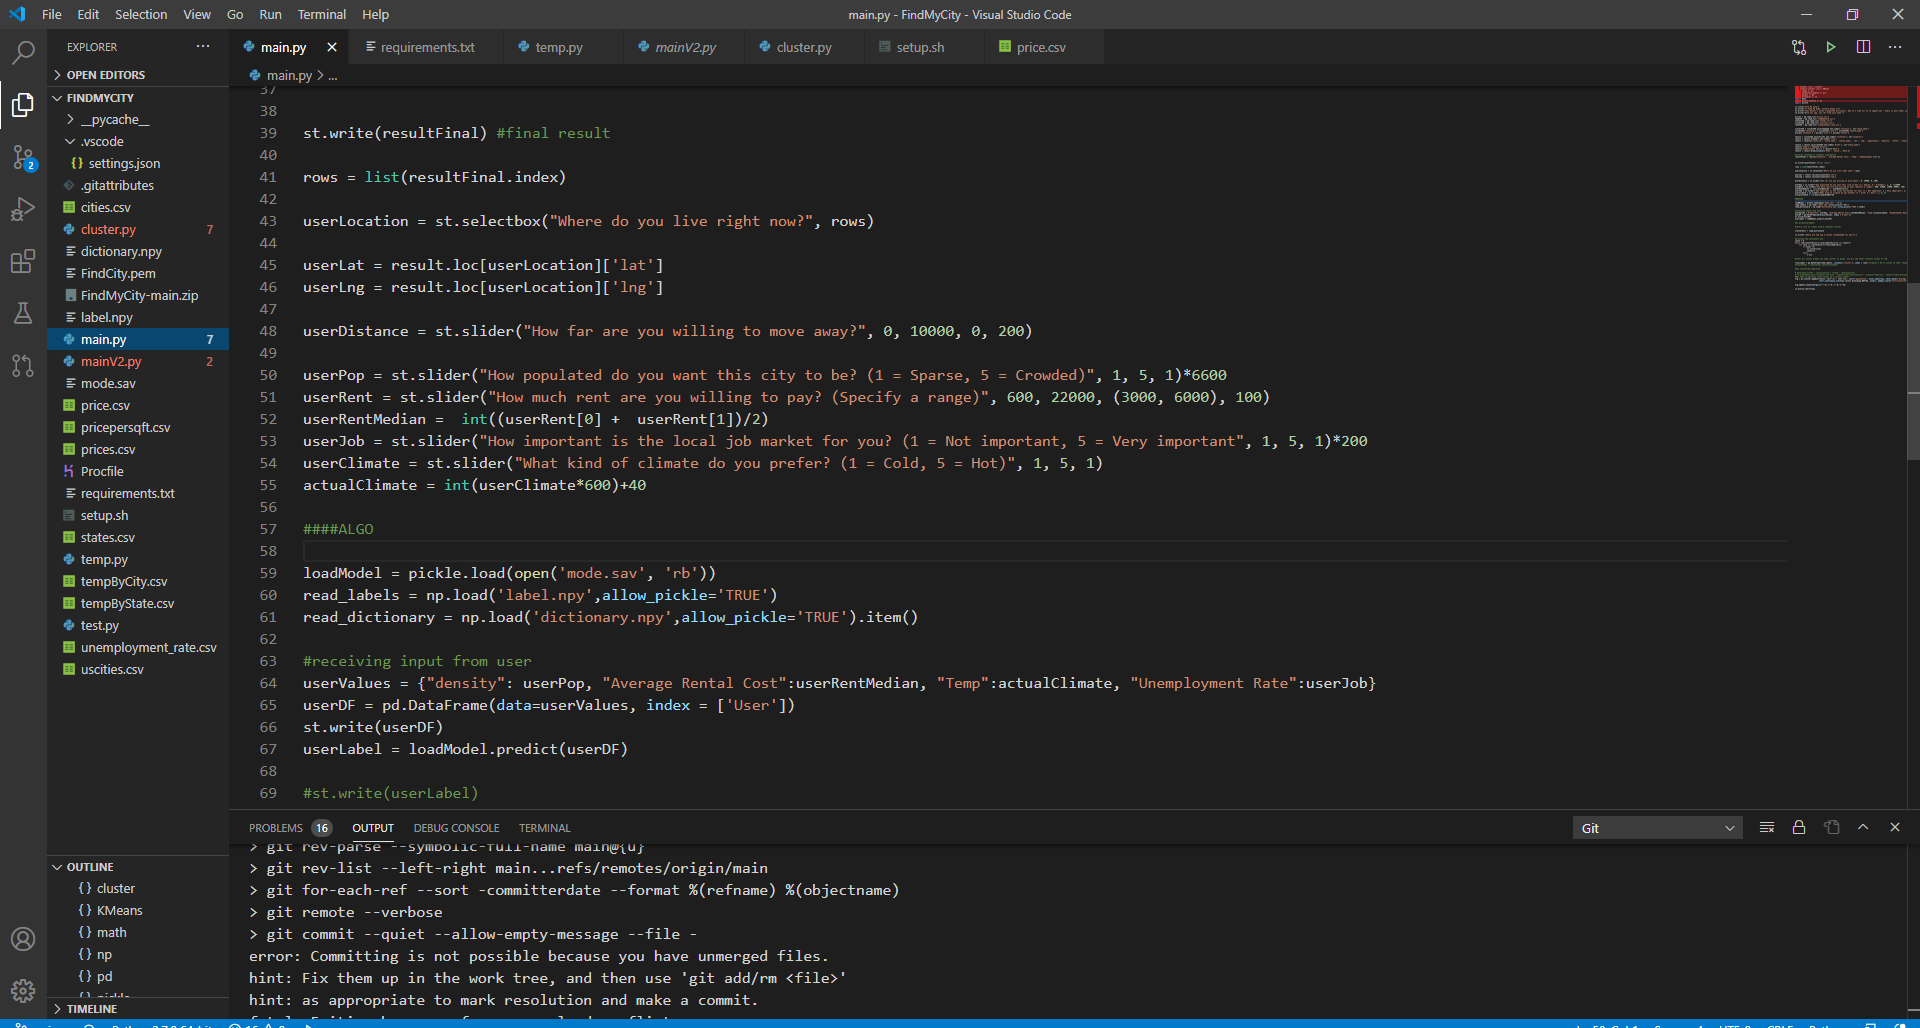Open the Terminal menu

[x=321, y=14]
